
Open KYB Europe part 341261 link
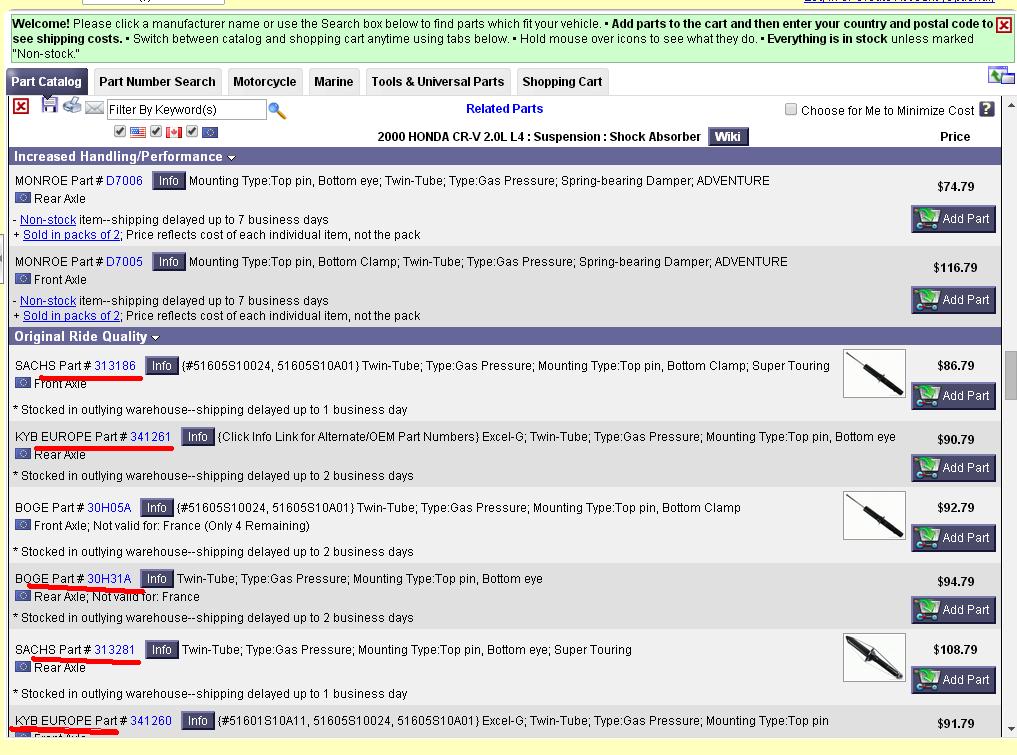click(150, 437)
